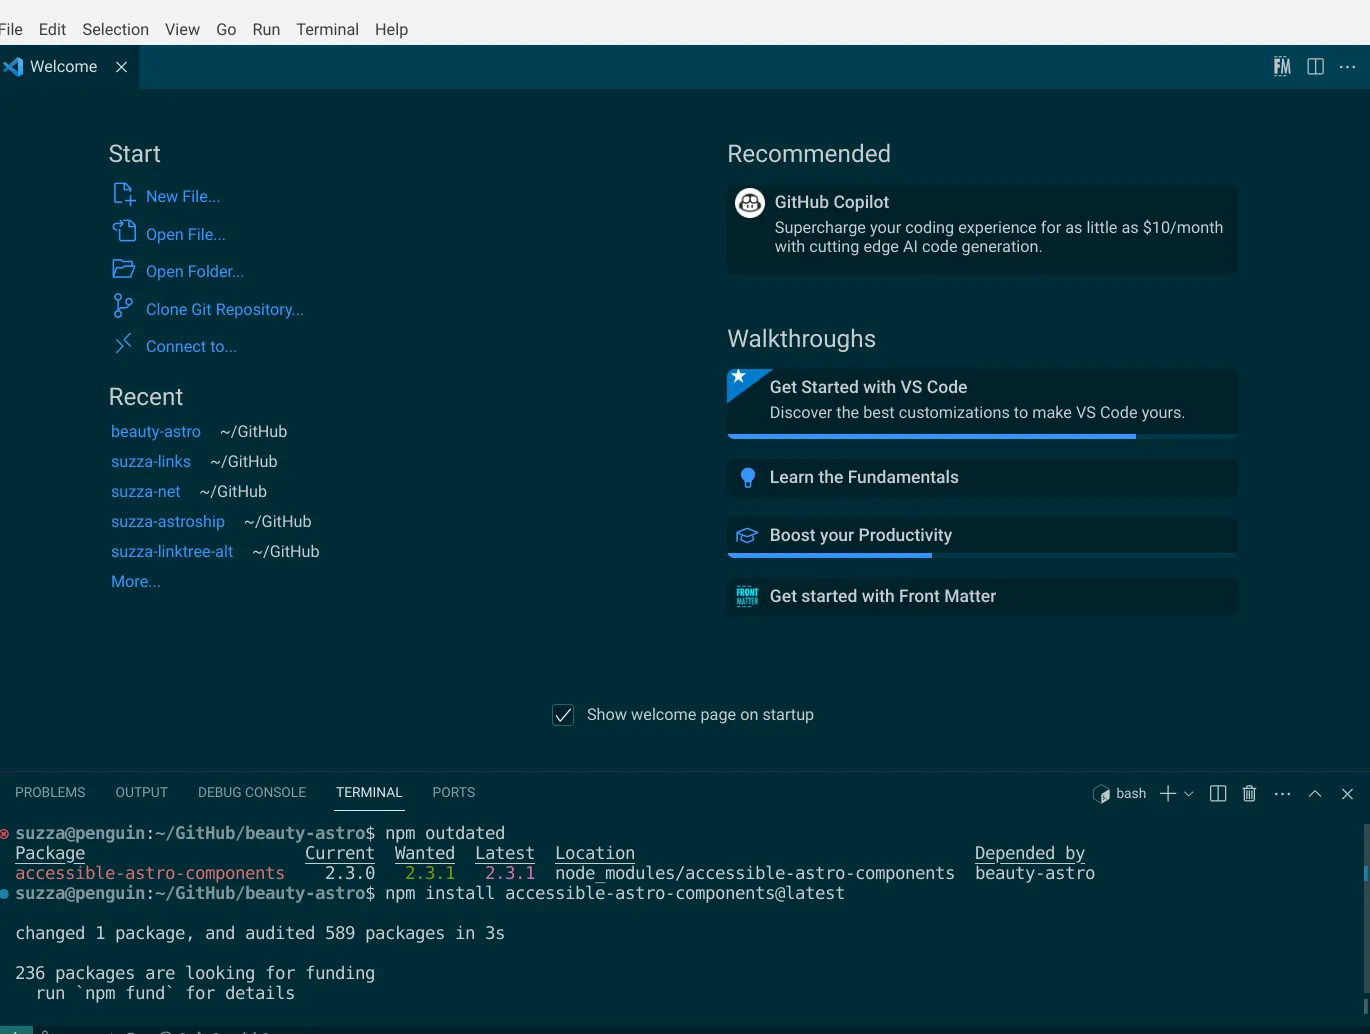Click the lightbulb icon for Fundamentals
Viewport: 1370px width, 1034px height.
click(x=747, y=478)
